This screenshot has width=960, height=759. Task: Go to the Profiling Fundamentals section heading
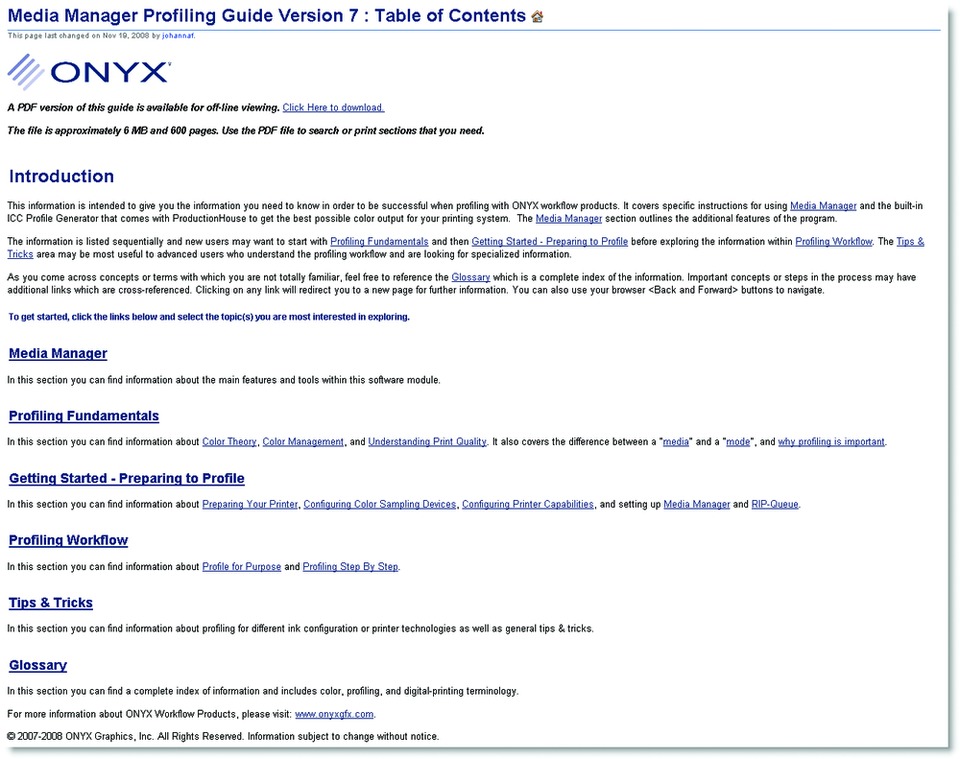[84, 416]
